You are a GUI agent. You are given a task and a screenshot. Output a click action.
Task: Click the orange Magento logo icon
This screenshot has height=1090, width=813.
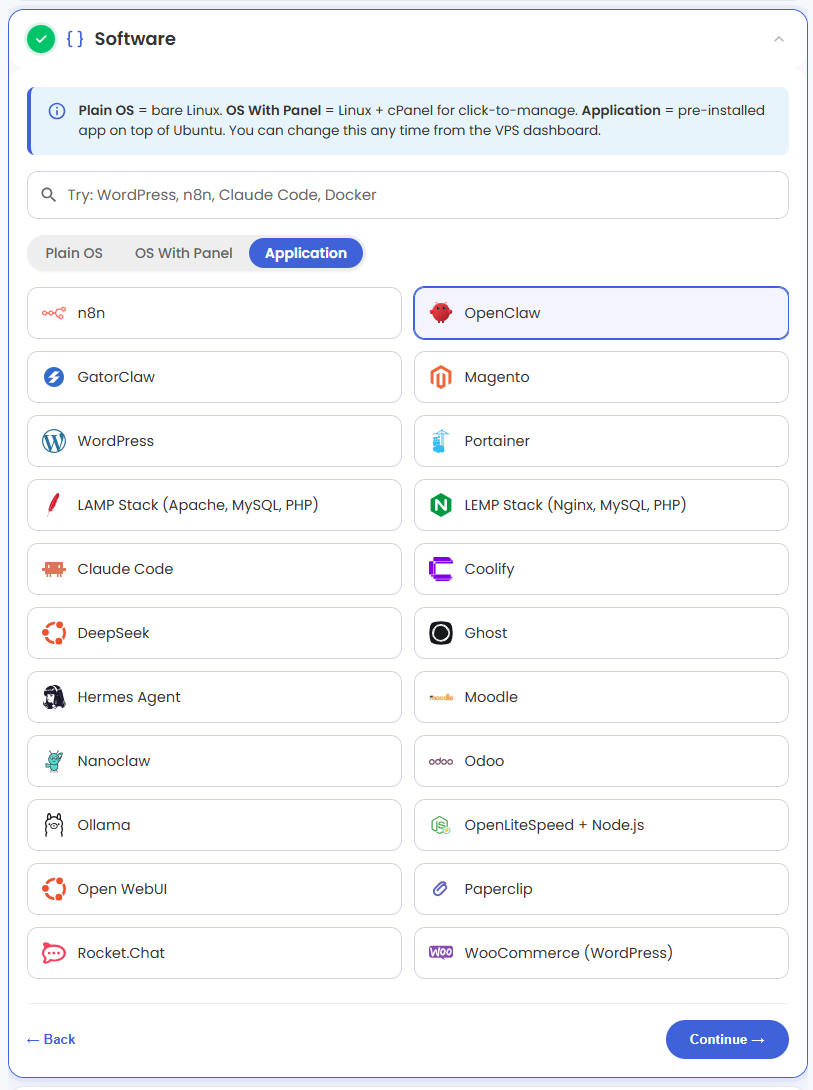(x=441, y=377)
